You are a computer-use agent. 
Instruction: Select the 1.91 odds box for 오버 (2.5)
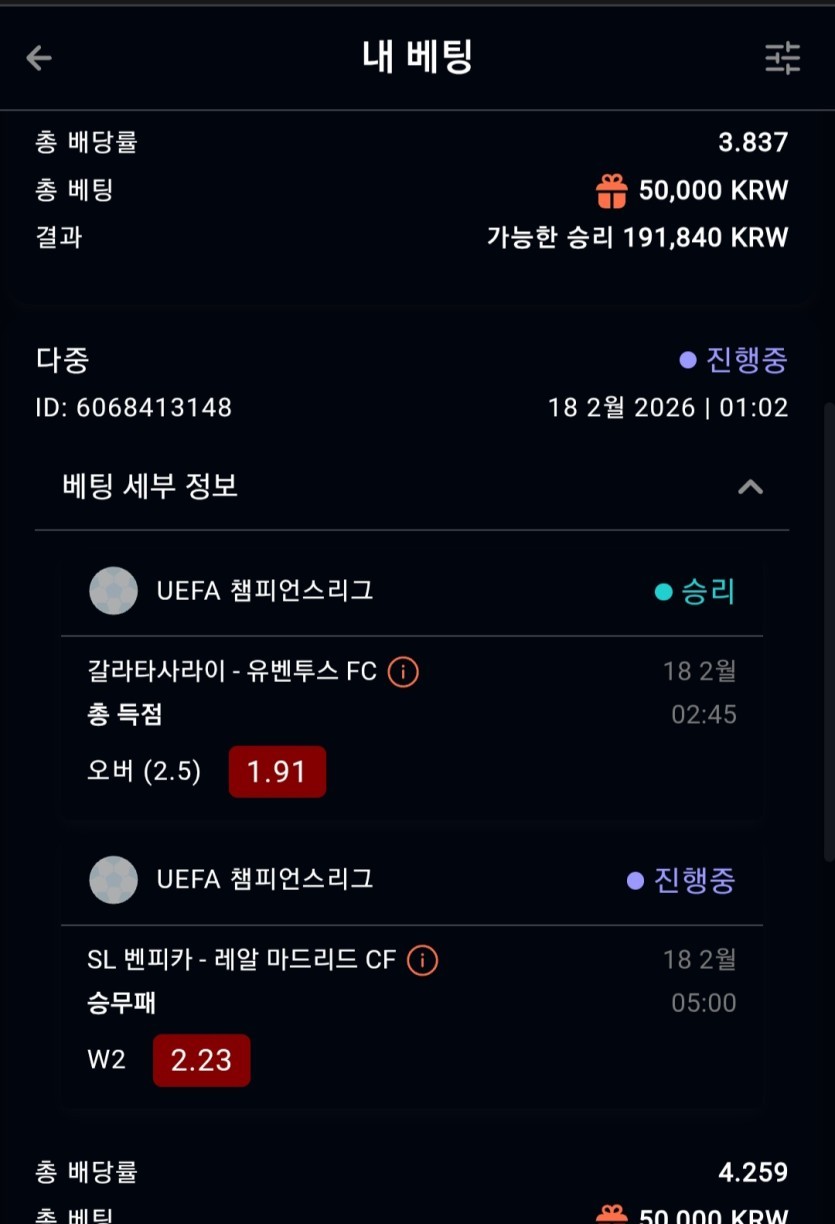point(277,772)
